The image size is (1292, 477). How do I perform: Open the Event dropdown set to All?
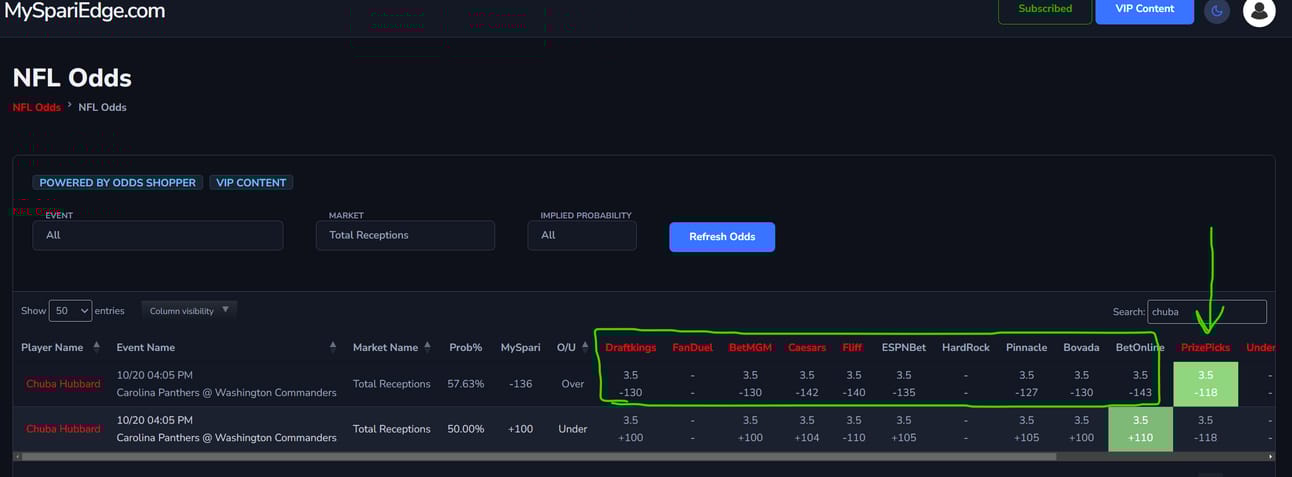[x=158, y=235]
